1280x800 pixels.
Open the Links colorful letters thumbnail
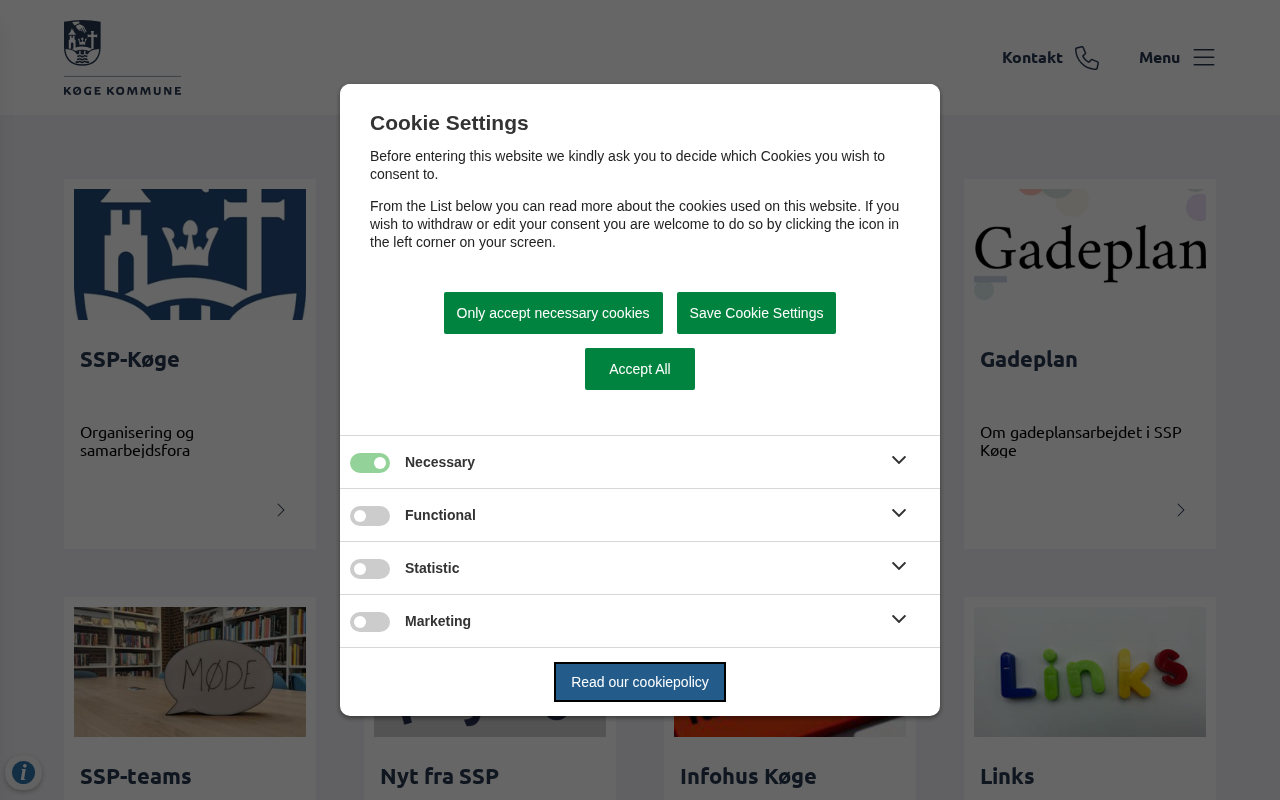(x=1090, y=672)
